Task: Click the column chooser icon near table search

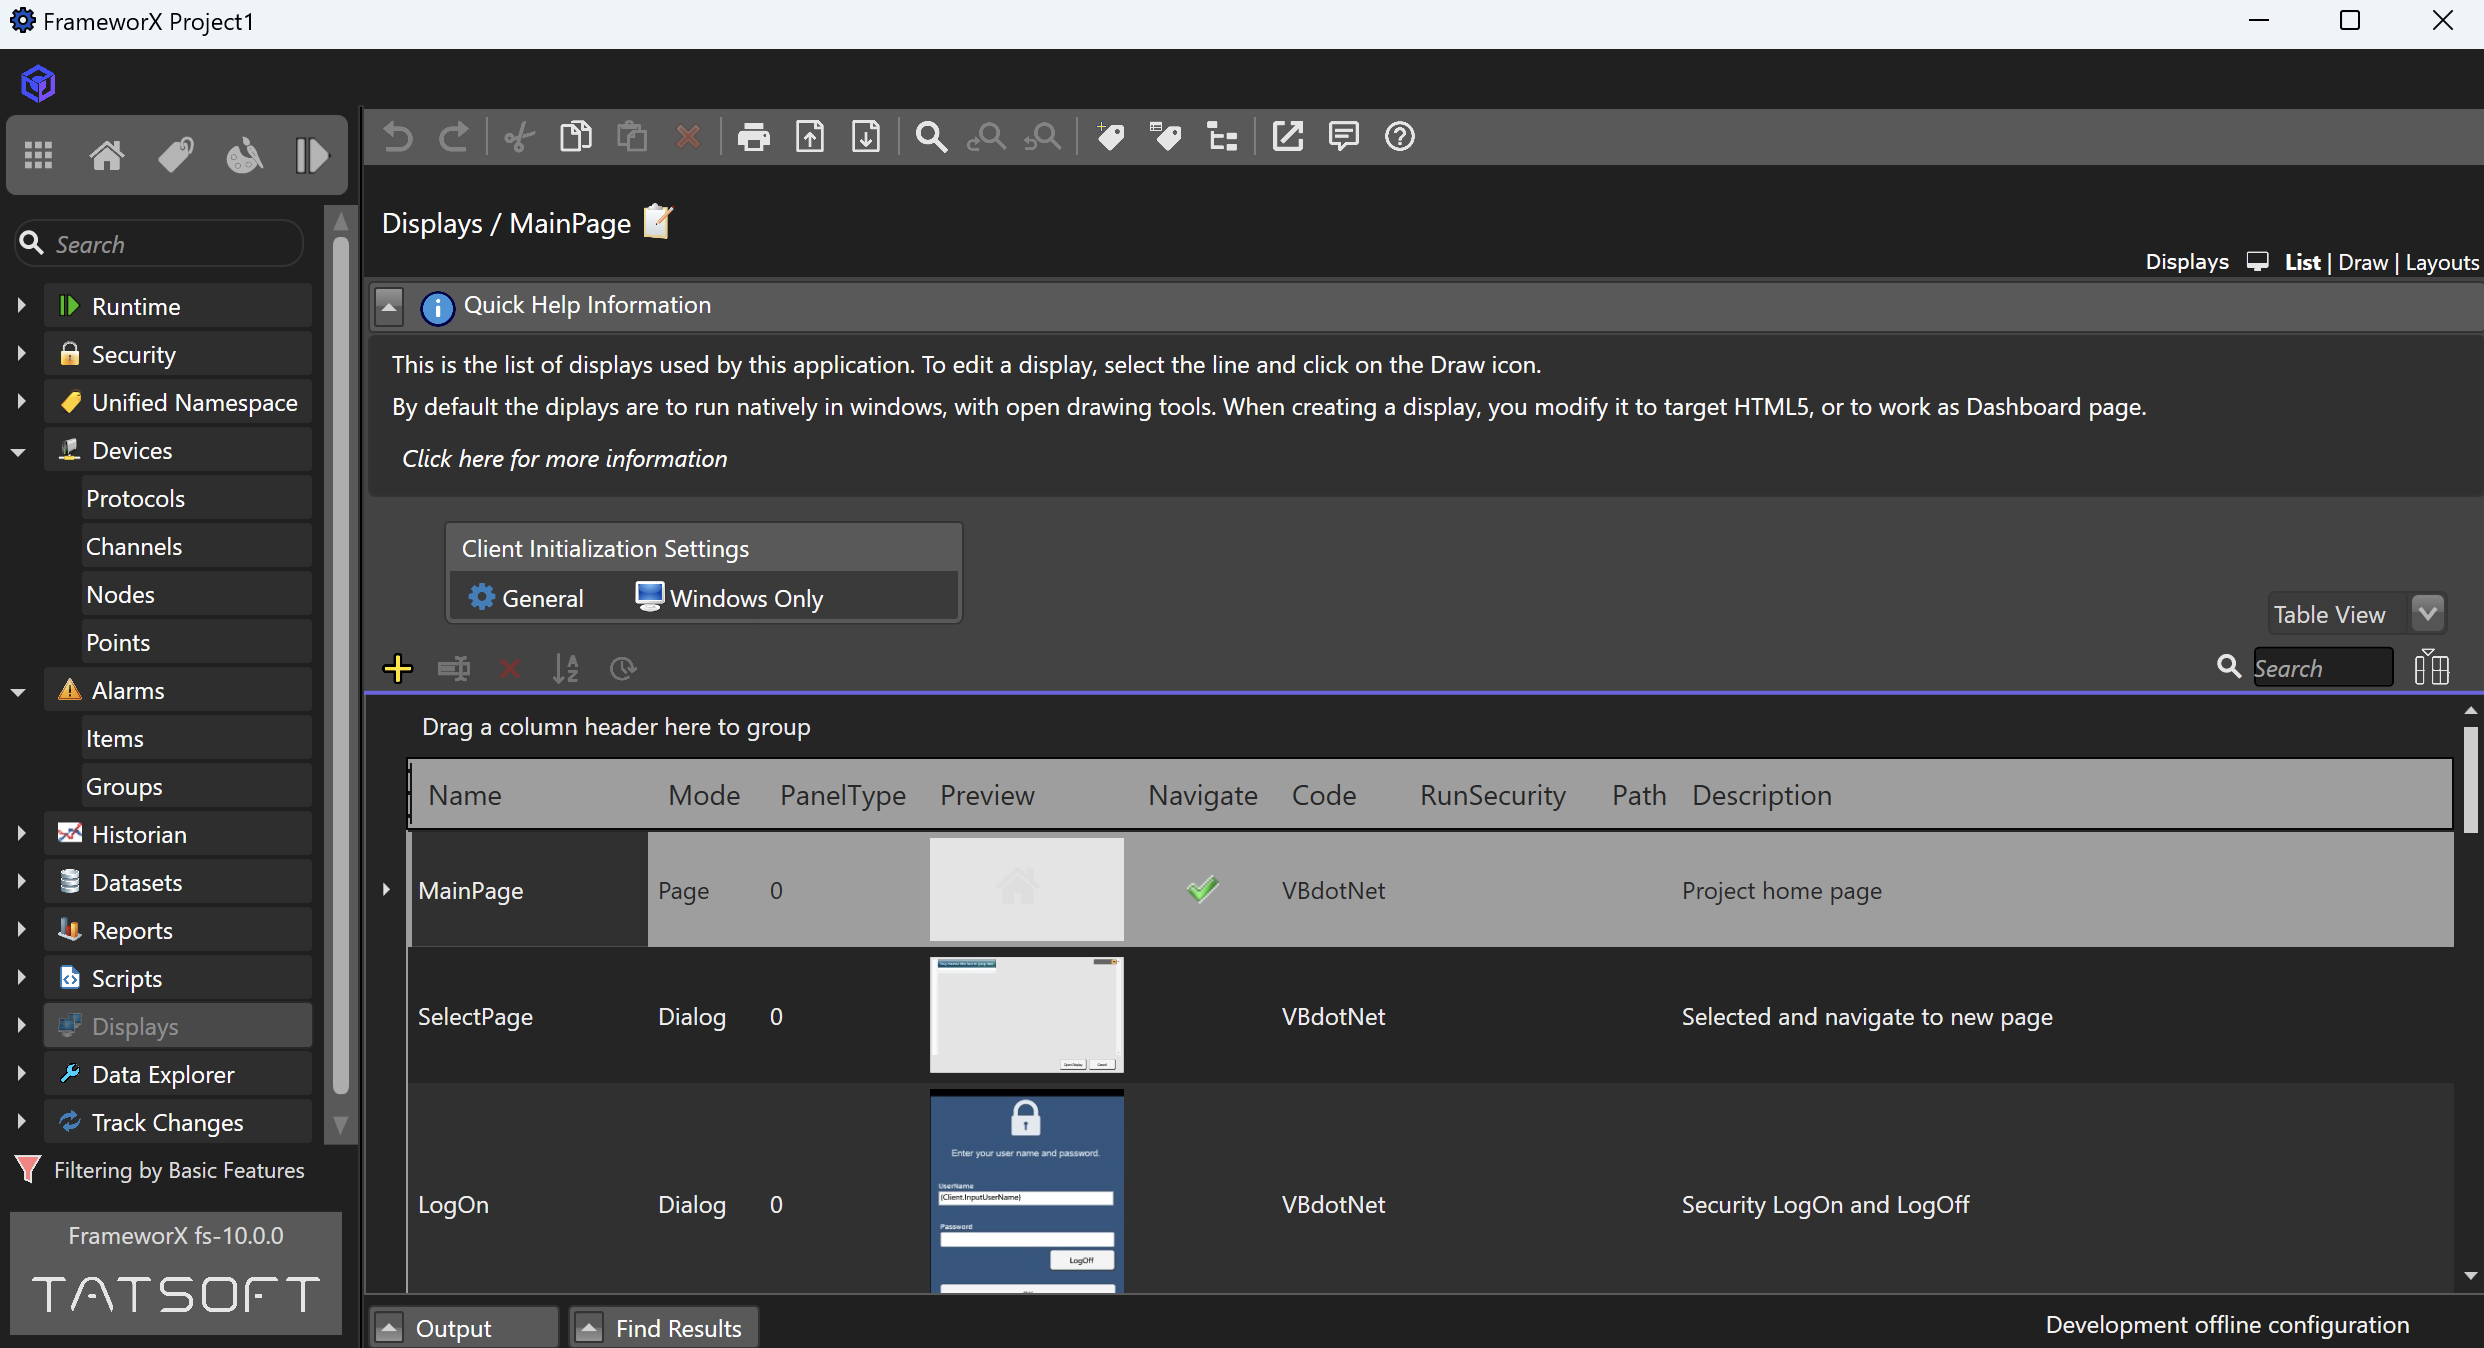Action: (2431, 668)
